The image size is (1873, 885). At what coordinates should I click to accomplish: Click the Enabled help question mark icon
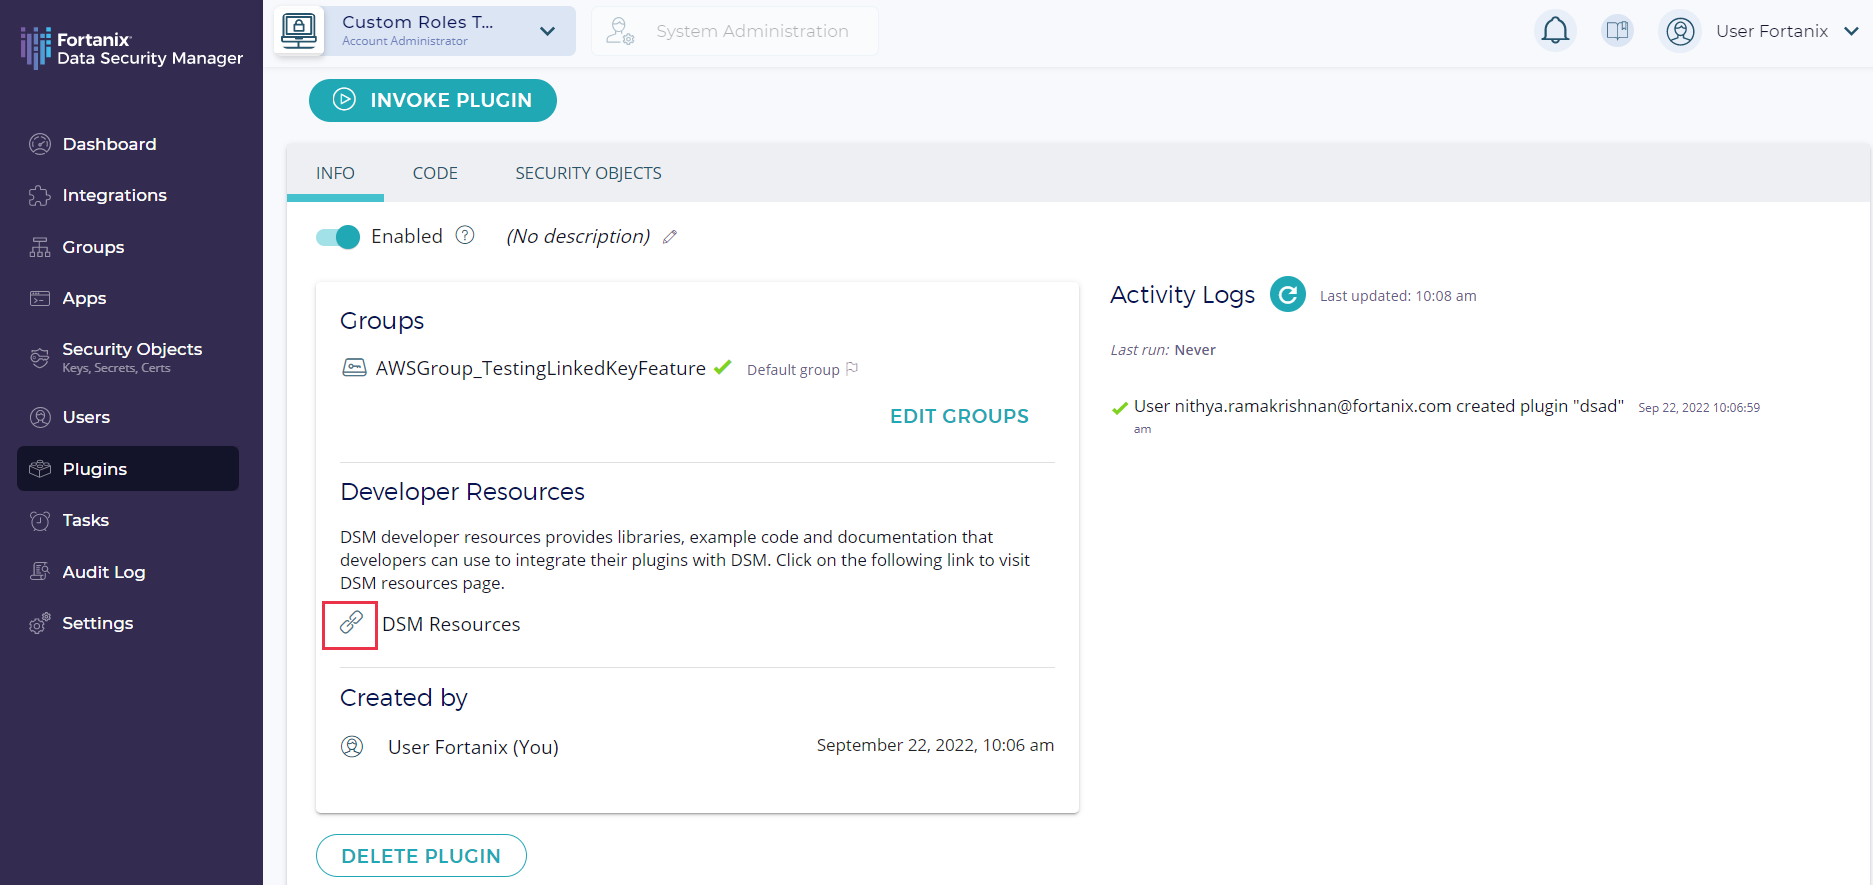pos(465,236)
